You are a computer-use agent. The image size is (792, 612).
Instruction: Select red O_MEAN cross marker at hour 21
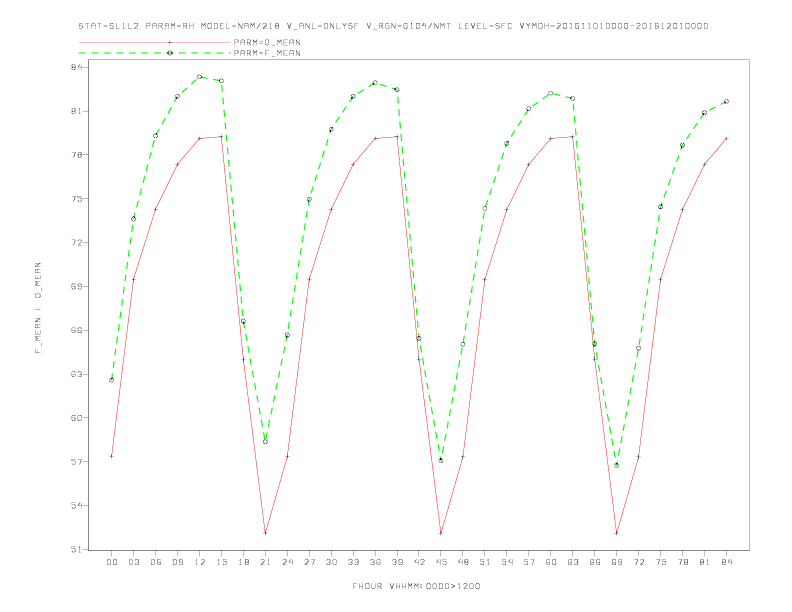[265, 533]
